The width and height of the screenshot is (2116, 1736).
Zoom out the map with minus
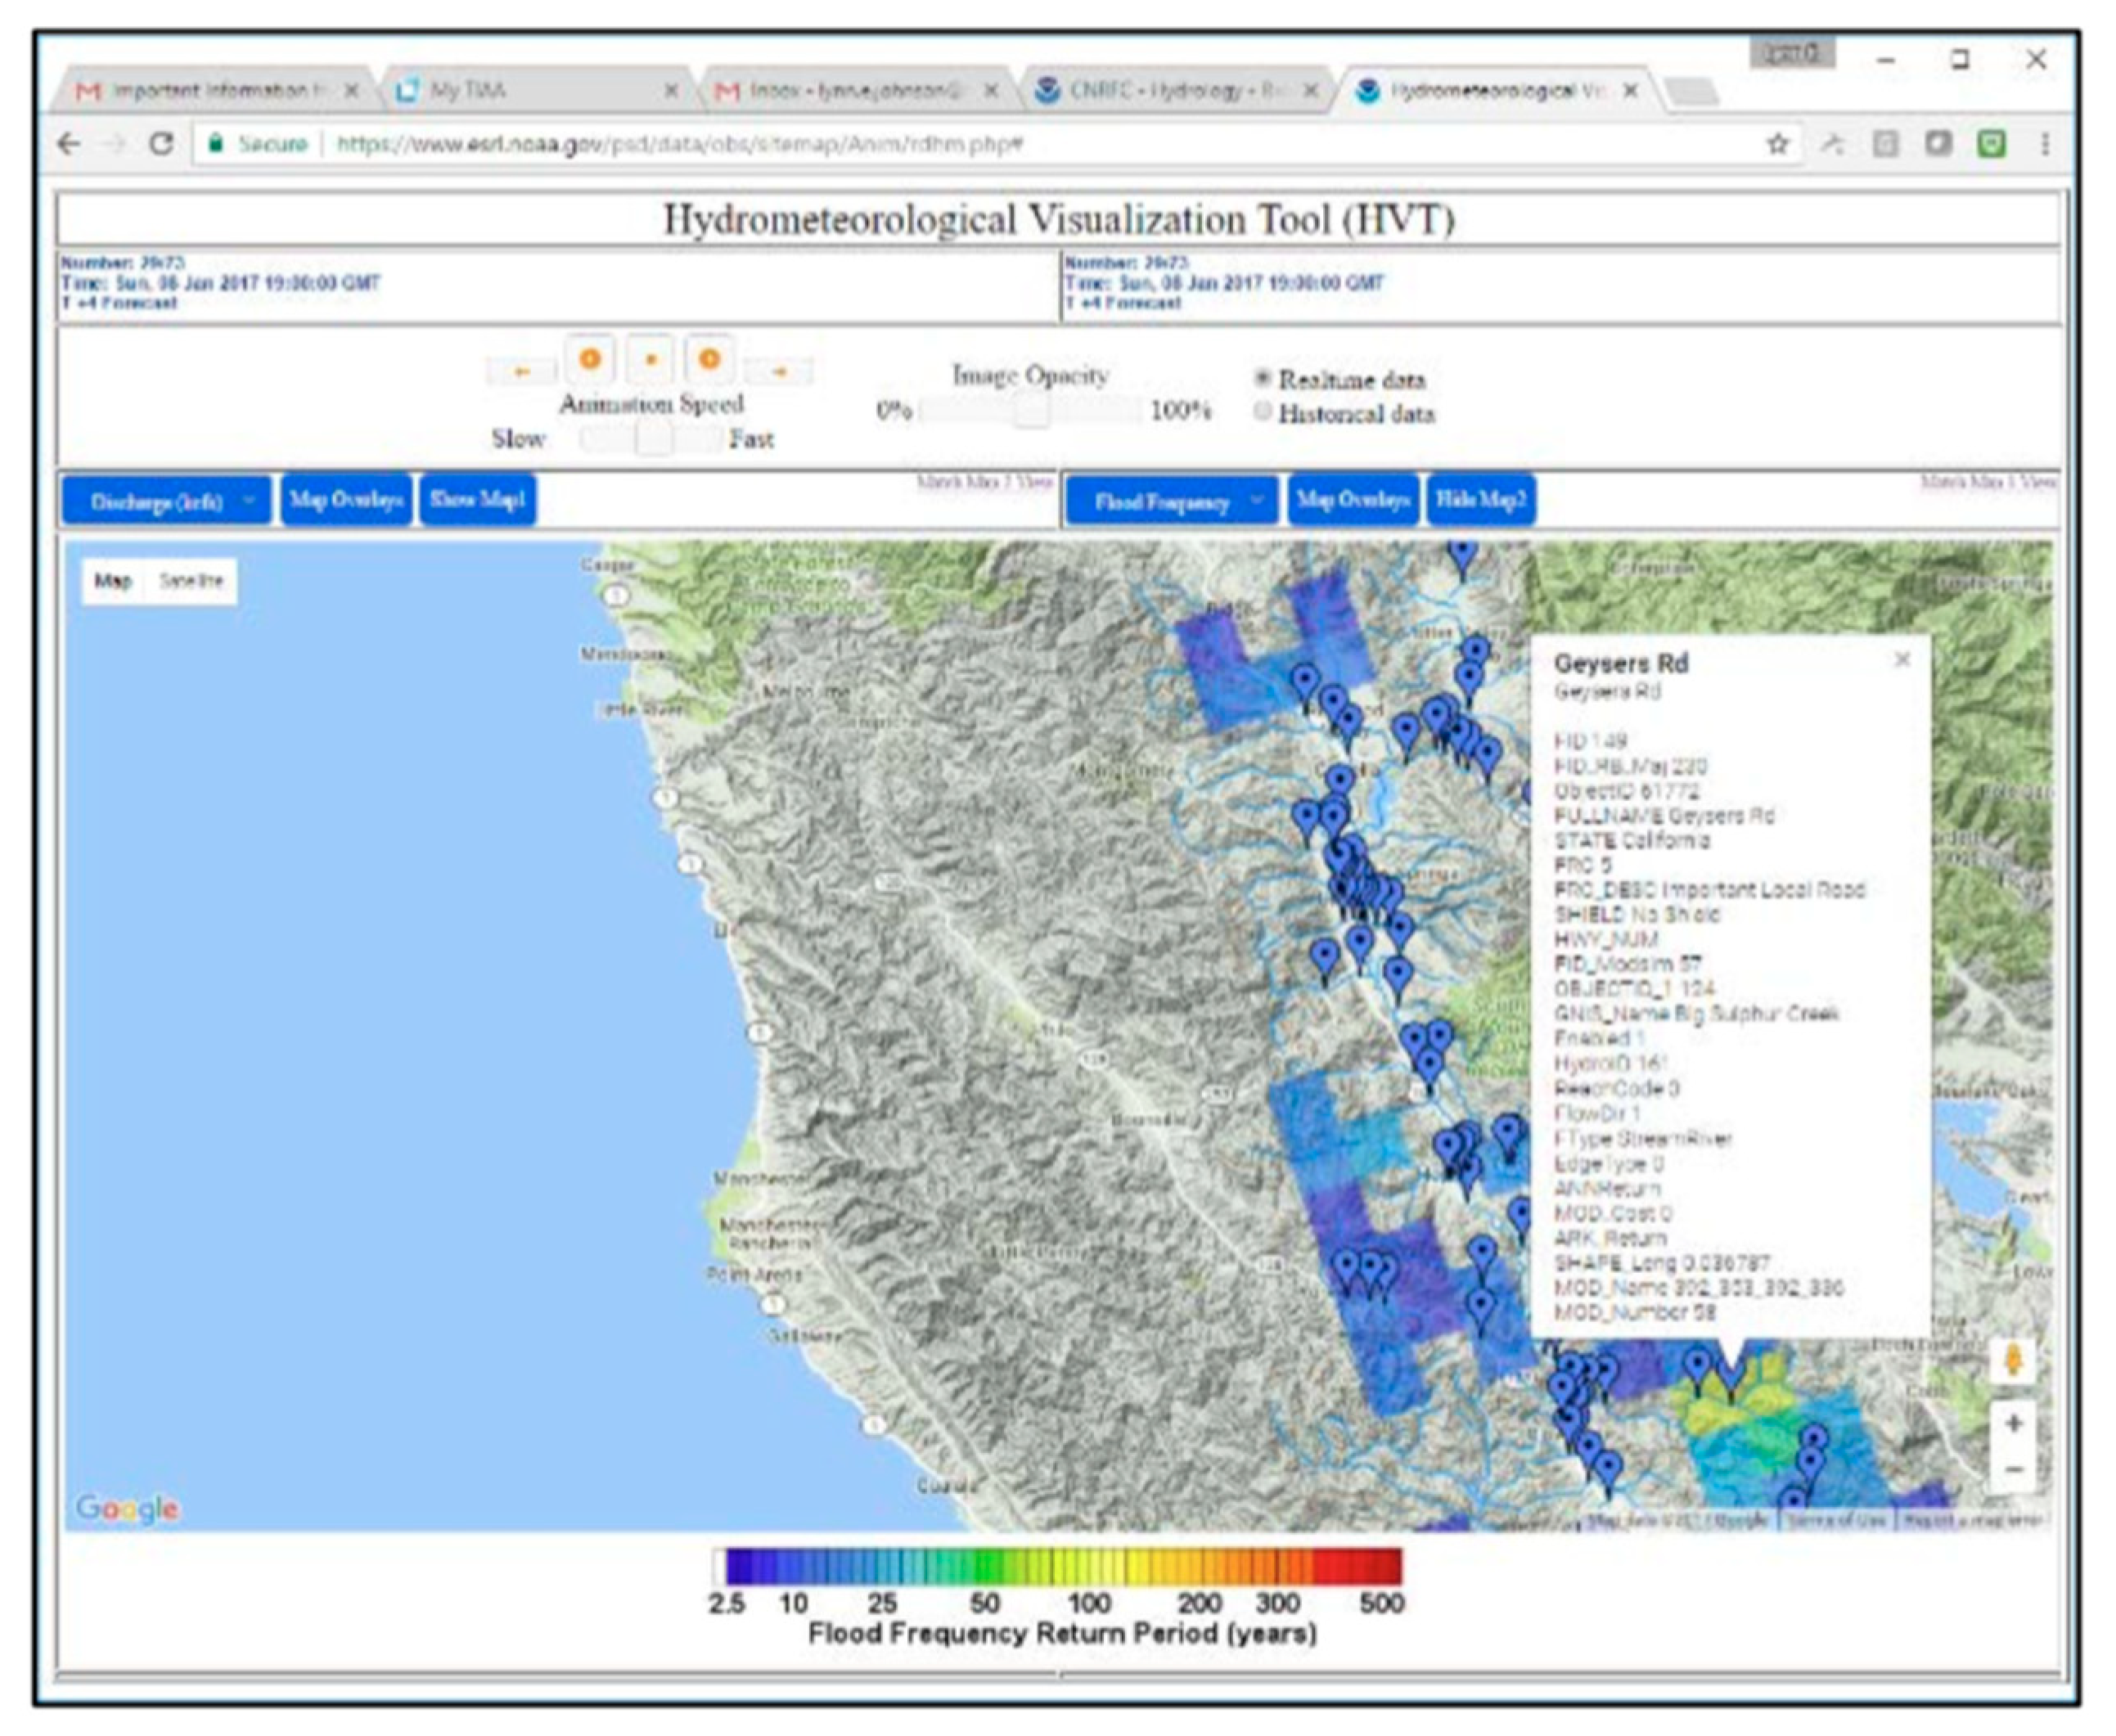2013,1469
